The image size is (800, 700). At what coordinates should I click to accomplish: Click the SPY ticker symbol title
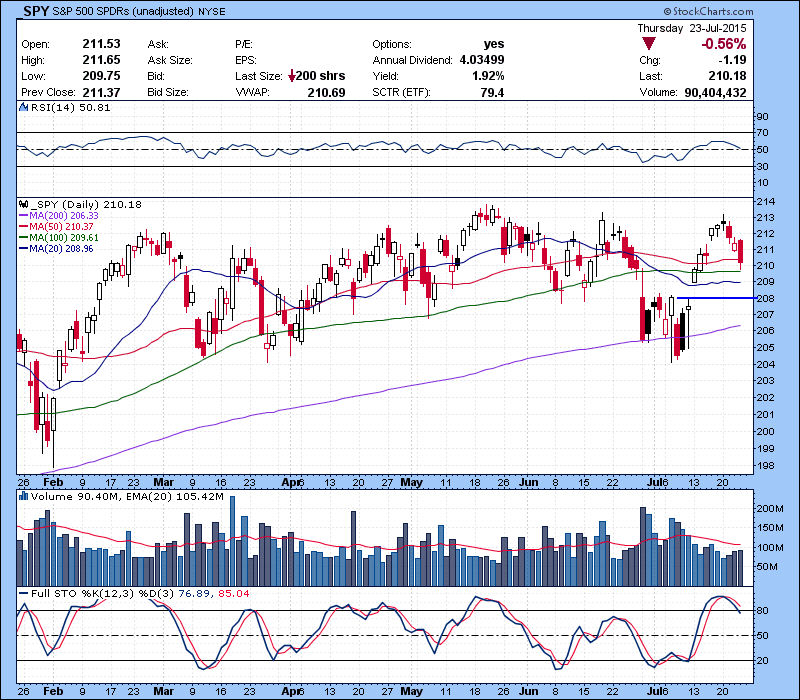(36, 11)
